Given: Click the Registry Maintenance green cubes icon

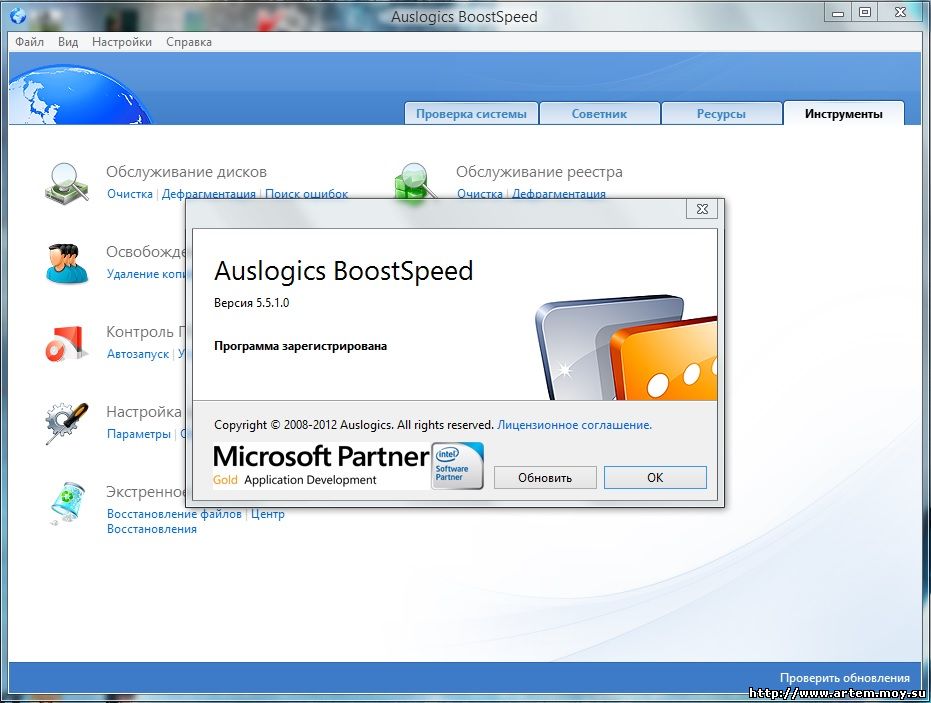Looking at the screenshot, I should pos(414,183).
